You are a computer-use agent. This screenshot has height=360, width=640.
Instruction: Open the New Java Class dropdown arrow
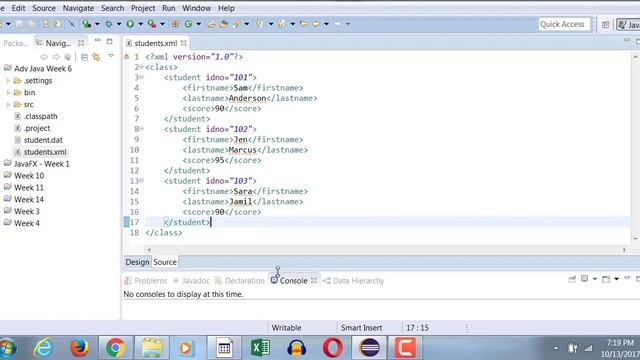[x=199, y=24]
